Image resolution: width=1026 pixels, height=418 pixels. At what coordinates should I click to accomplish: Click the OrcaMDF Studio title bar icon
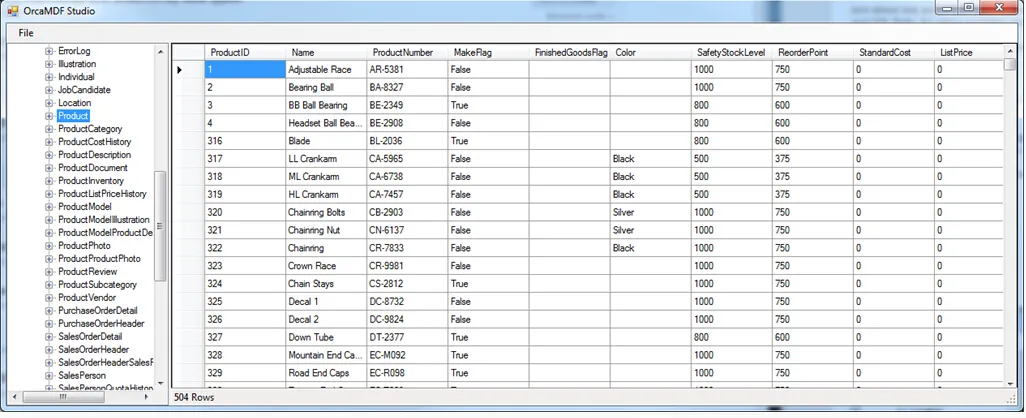[13, 10]
